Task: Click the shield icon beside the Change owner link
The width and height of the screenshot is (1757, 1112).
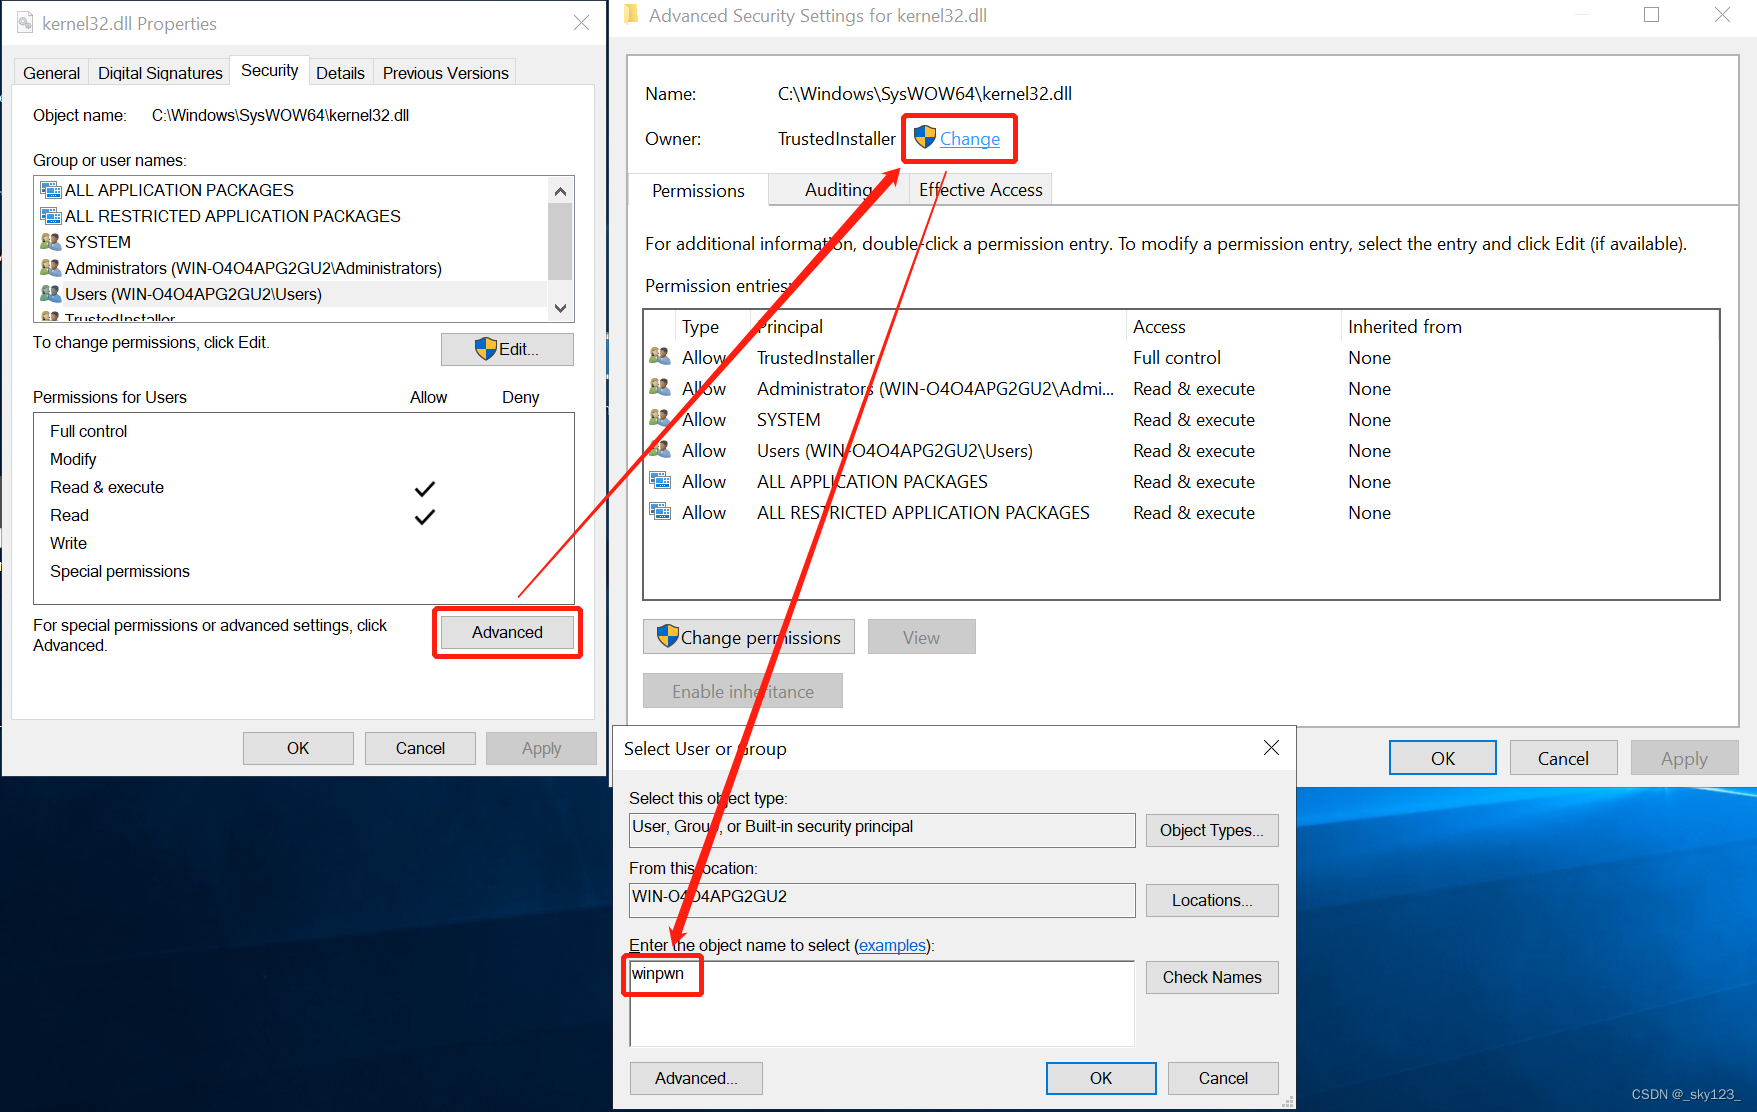Action: (x=923, y=138)
